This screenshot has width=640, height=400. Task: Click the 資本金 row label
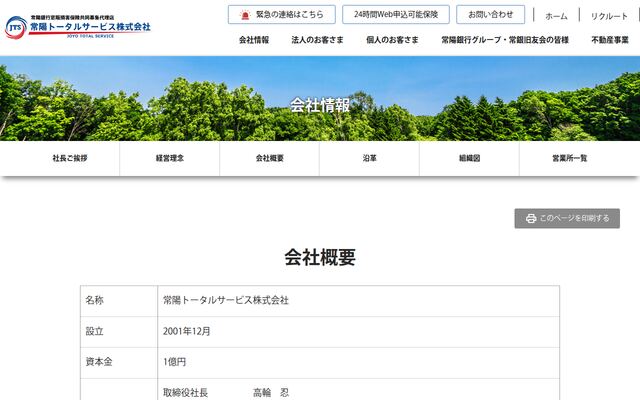(99, 362)
